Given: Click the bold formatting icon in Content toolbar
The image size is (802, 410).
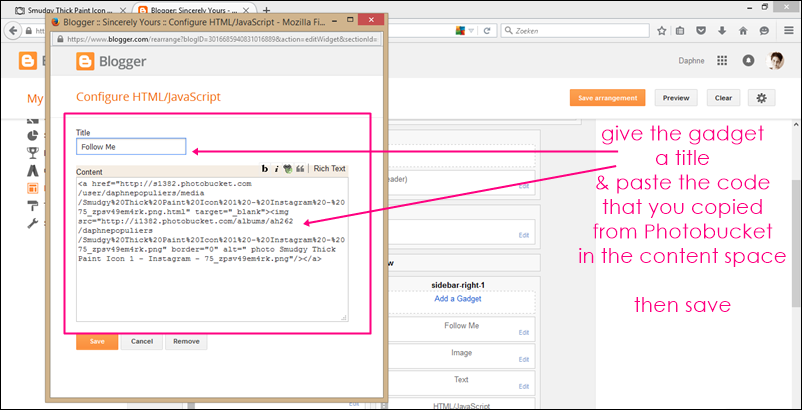Looking at the screenshot, I should coord(265,169).
